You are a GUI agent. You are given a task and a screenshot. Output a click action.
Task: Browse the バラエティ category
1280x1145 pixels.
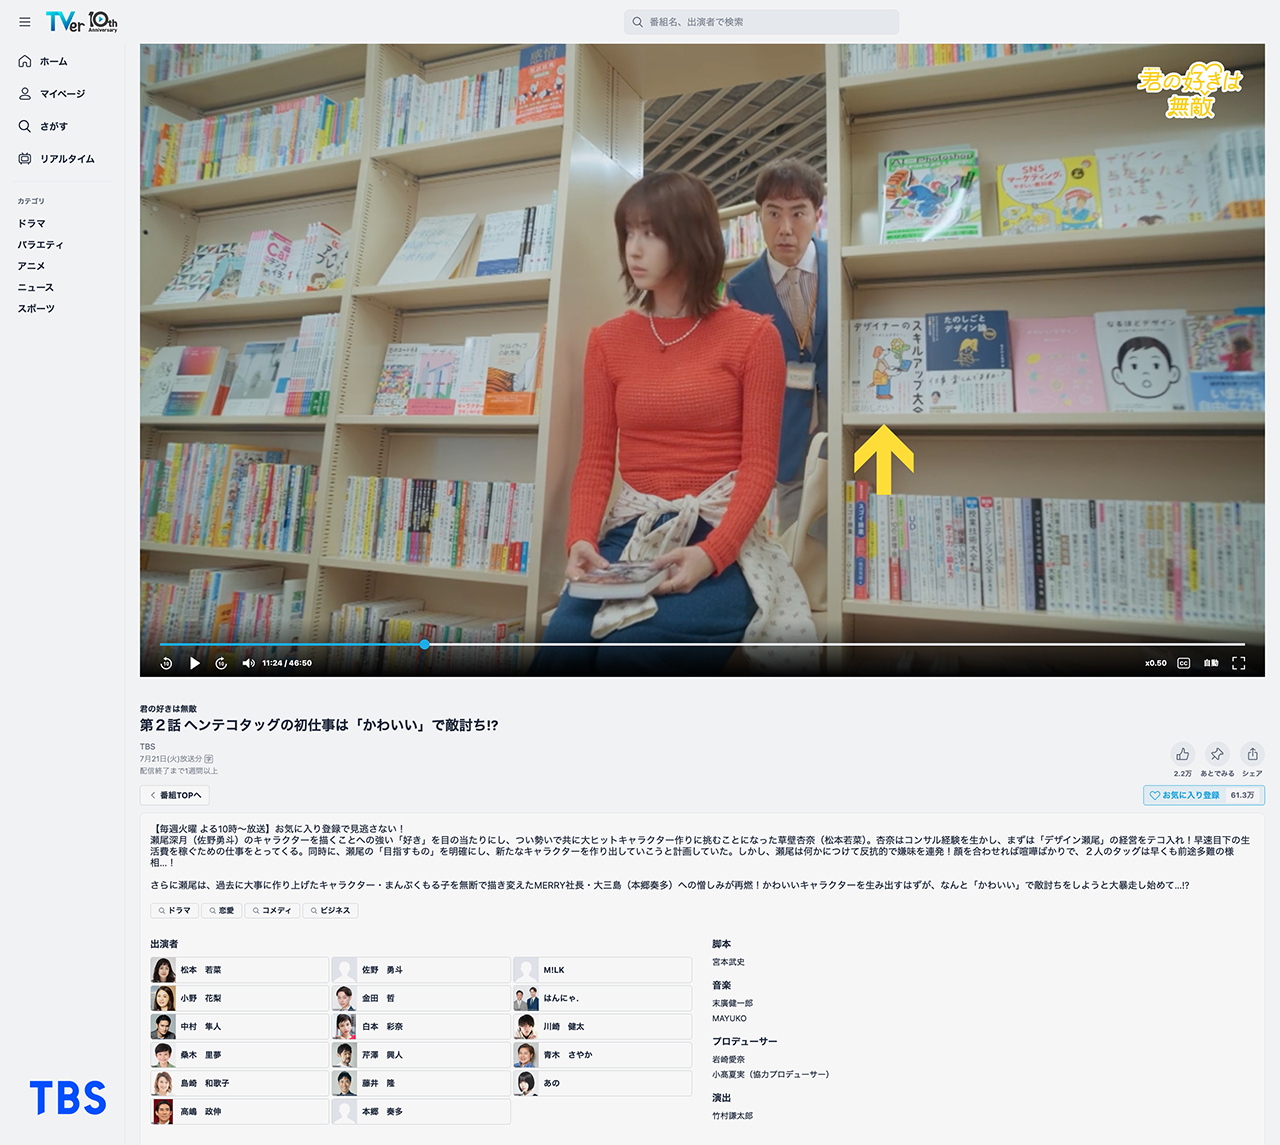point(40,245)
